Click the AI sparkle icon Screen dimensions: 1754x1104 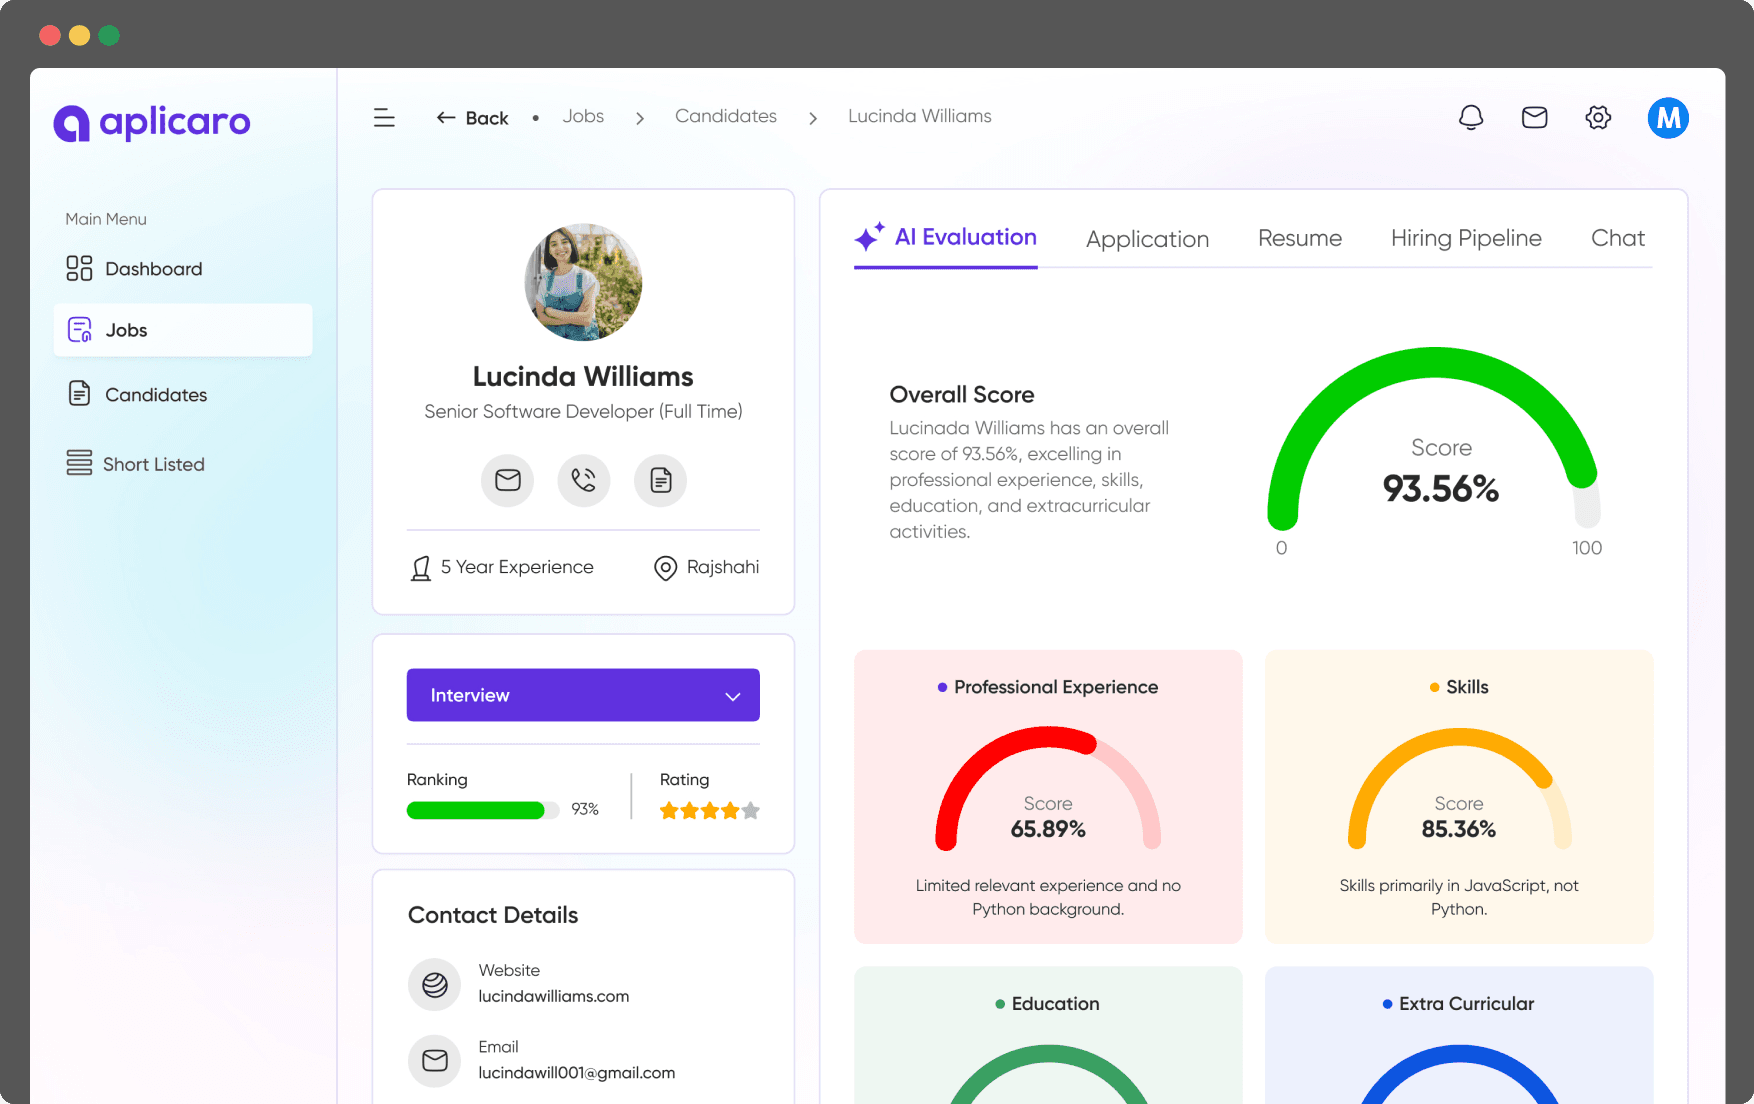point(869,237)
